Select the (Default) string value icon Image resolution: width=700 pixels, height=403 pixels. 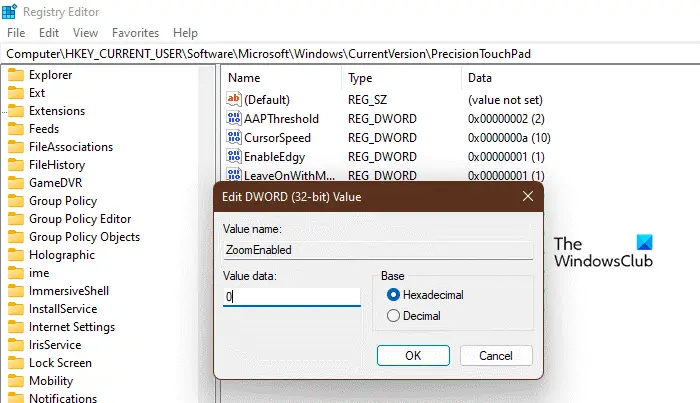point(233,99)
